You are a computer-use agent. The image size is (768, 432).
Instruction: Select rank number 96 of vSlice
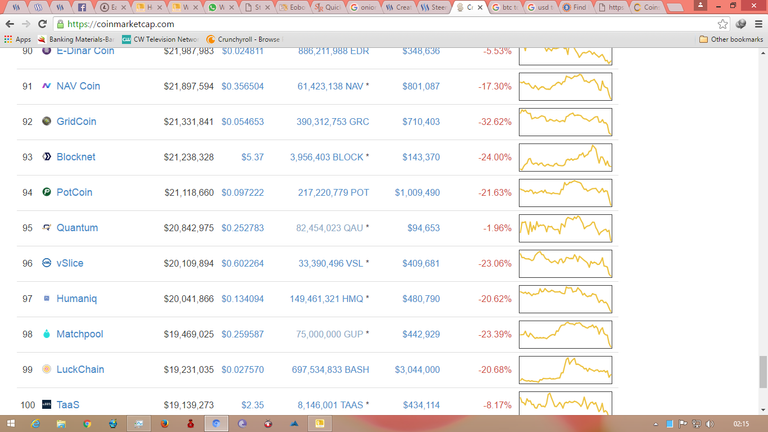pyautogui.click(x=27, y=264)
